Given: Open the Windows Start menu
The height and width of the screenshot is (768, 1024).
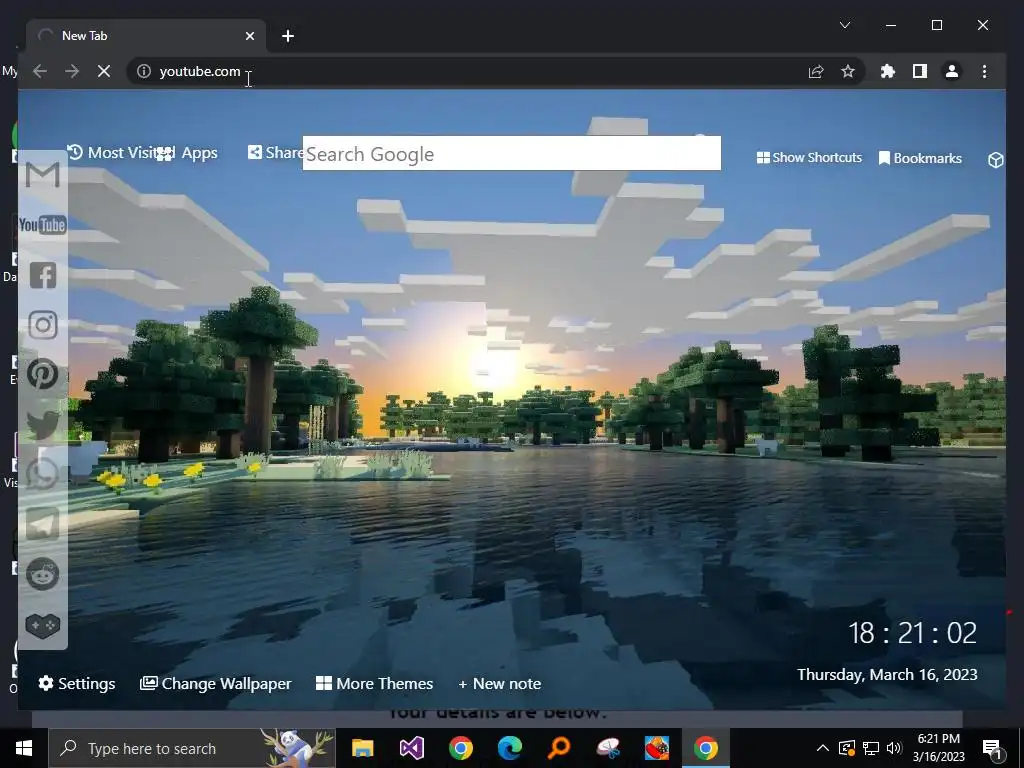Looking at the screenshot, I should click(x=24, y=748).
